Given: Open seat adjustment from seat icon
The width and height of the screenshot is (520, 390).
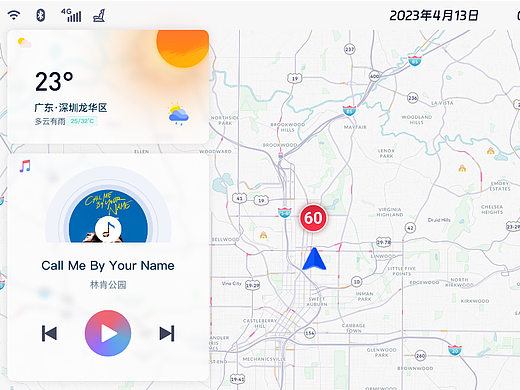Looking at the screenshot, I should pyautogui.click(x=99, y=15).
